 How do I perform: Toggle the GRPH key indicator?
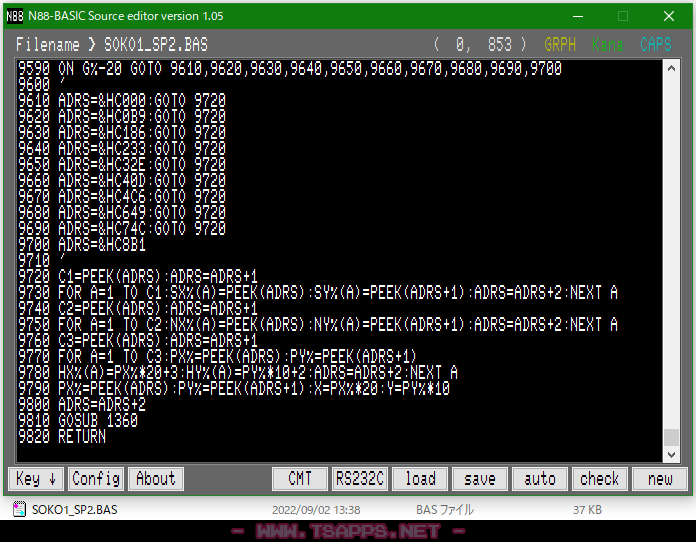click(560, 44)
